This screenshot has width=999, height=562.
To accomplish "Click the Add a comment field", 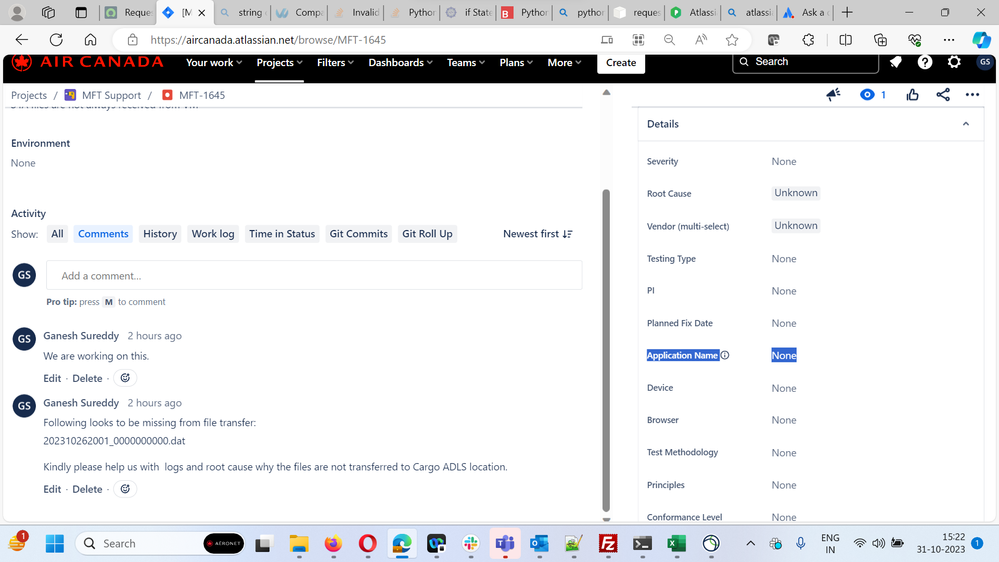I will pyautogui.click(x=314, y=275).
